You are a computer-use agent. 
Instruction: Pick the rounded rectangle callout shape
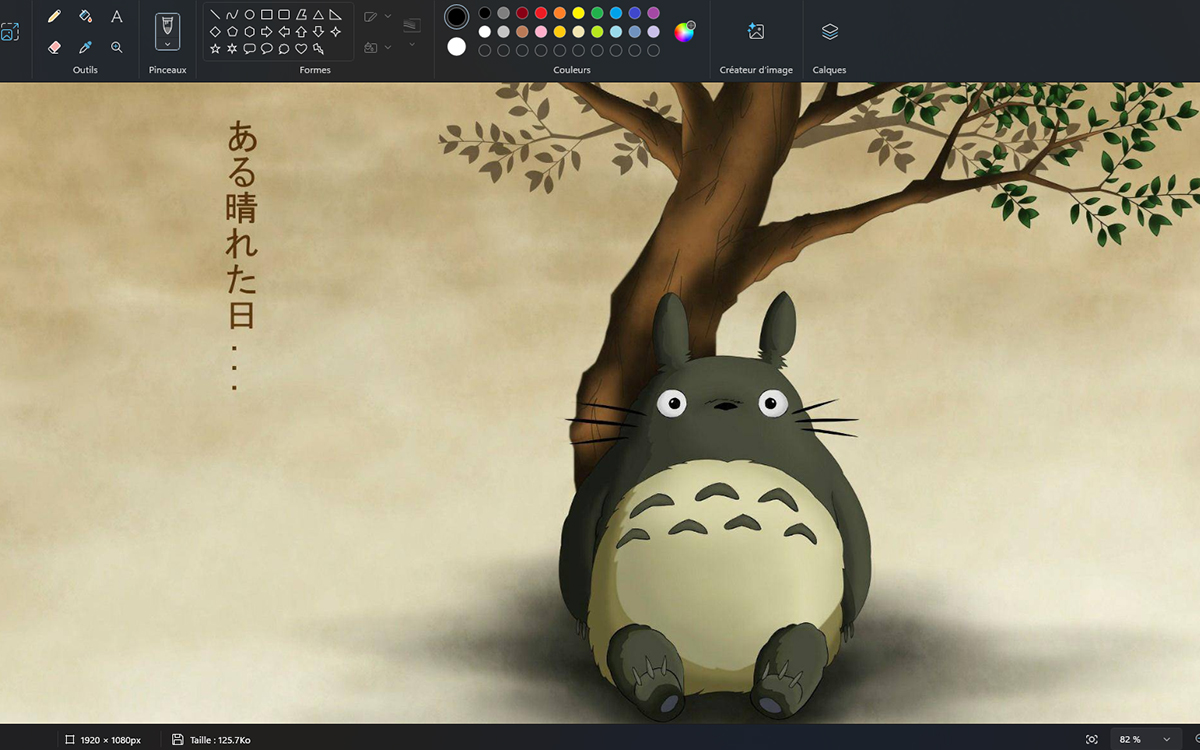point(249,48)
